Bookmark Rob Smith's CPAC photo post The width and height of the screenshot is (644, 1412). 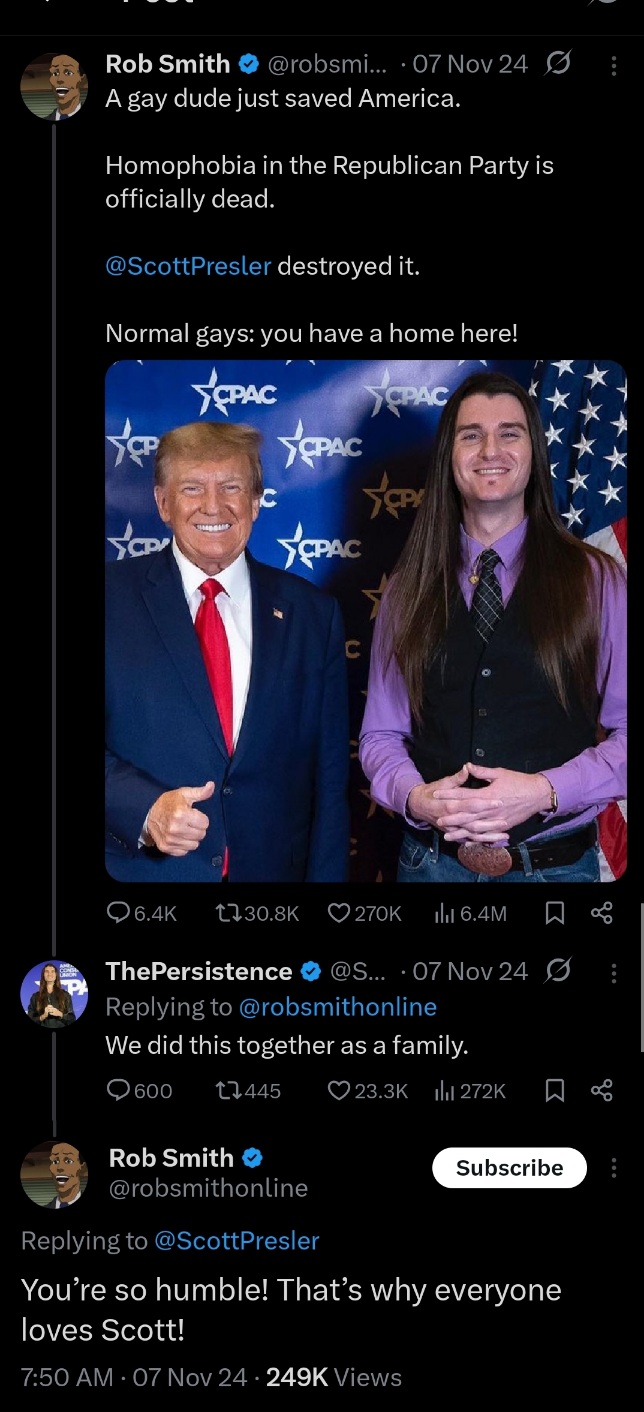click(x=556, y=913)
